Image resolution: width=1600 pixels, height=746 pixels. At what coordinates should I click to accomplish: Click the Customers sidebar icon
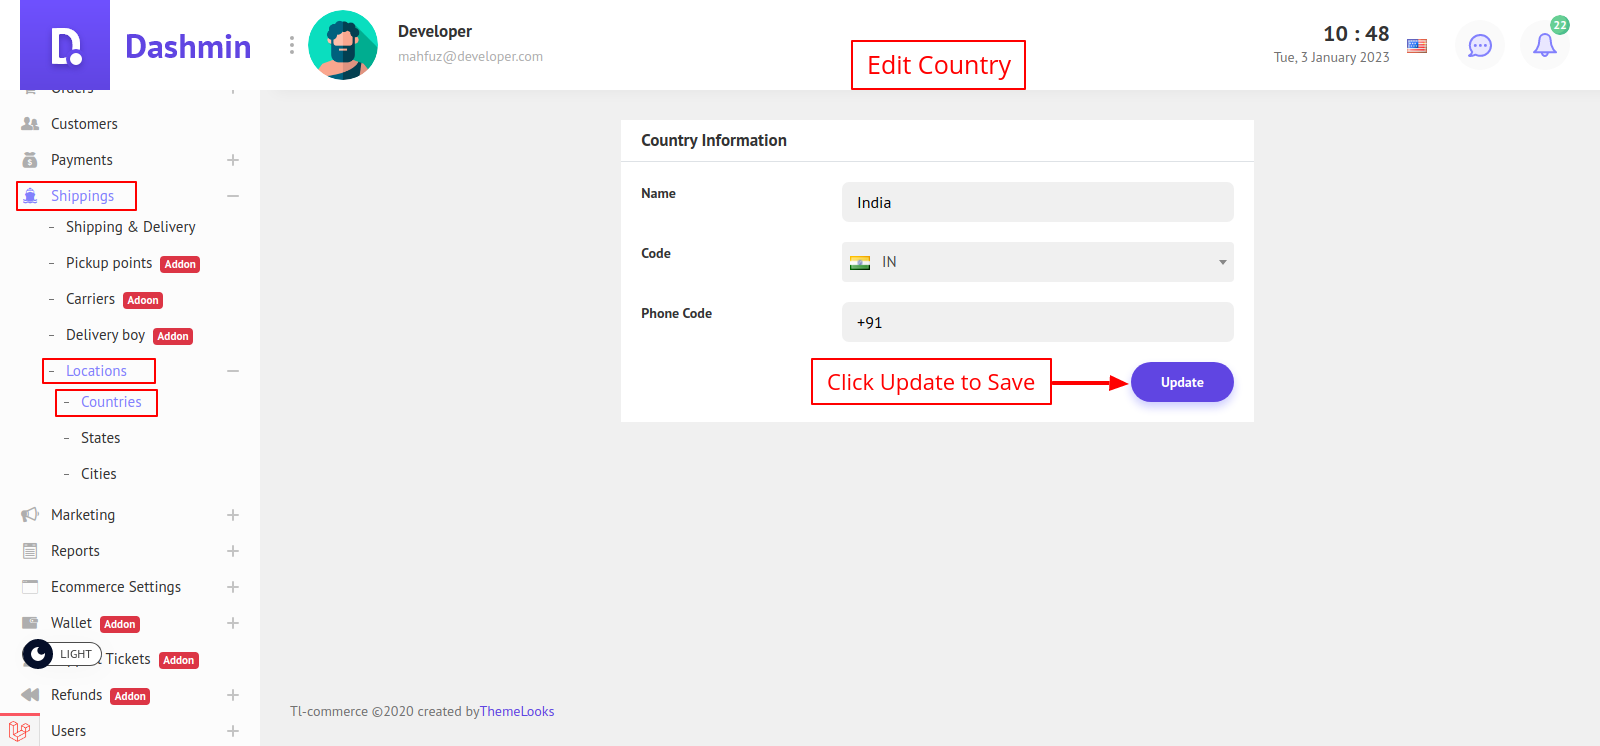click(30, 124)
